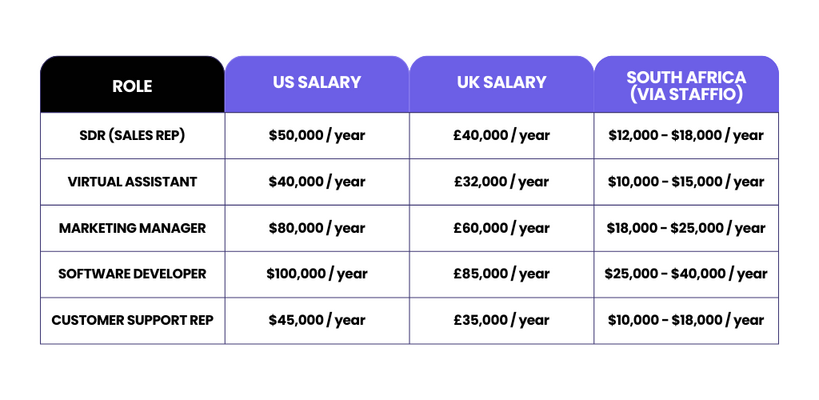Click the $12,000 - $18,000 / year cell

click(686, 135)
